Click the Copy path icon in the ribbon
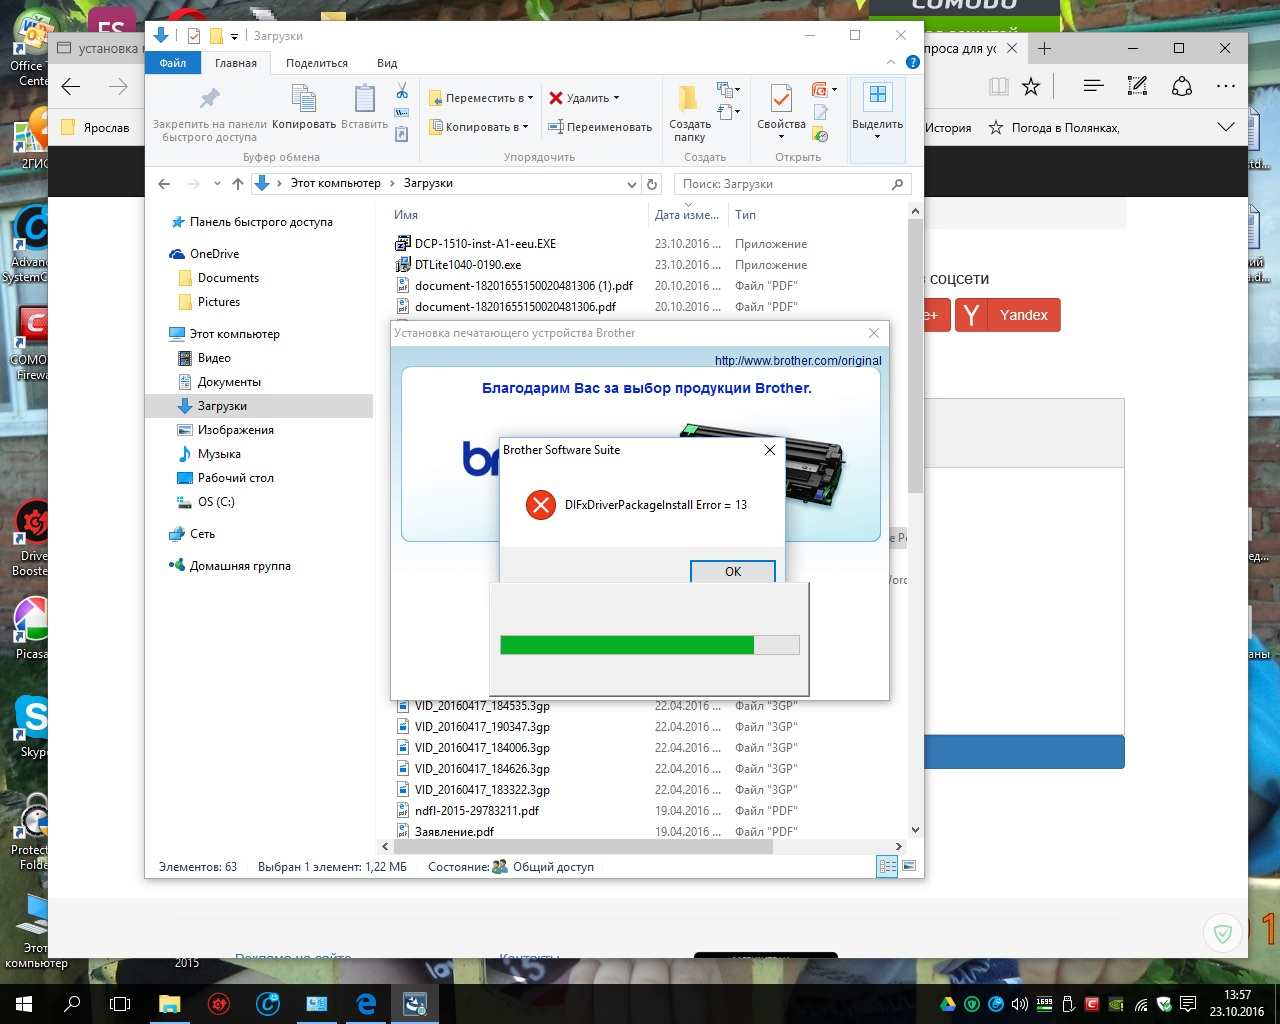 [402, 113]
